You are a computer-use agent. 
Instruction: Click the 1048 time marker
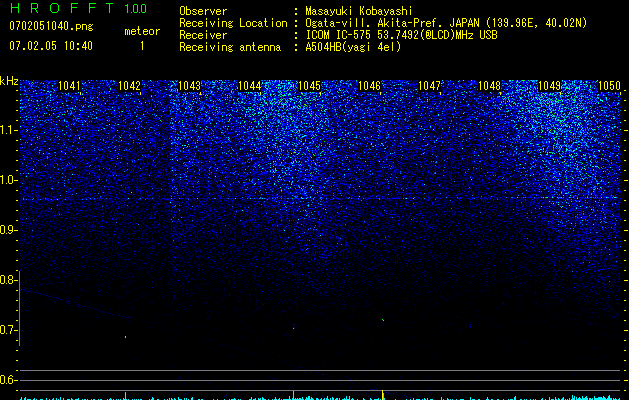490,86
